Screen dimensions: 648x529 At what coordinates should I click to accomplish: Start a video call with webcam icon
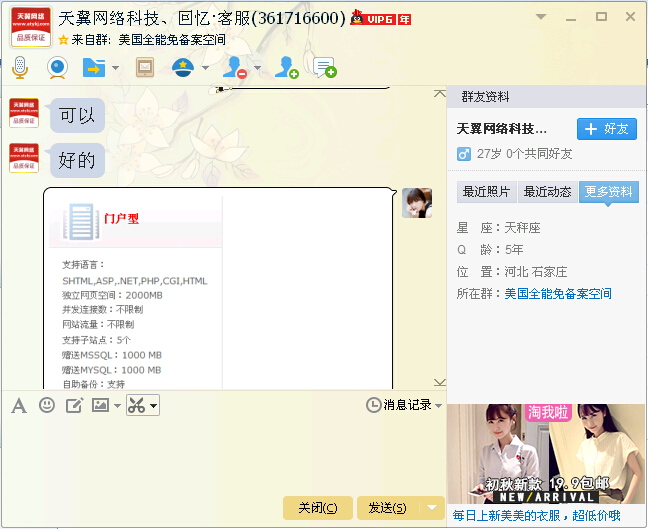[57, 68]
